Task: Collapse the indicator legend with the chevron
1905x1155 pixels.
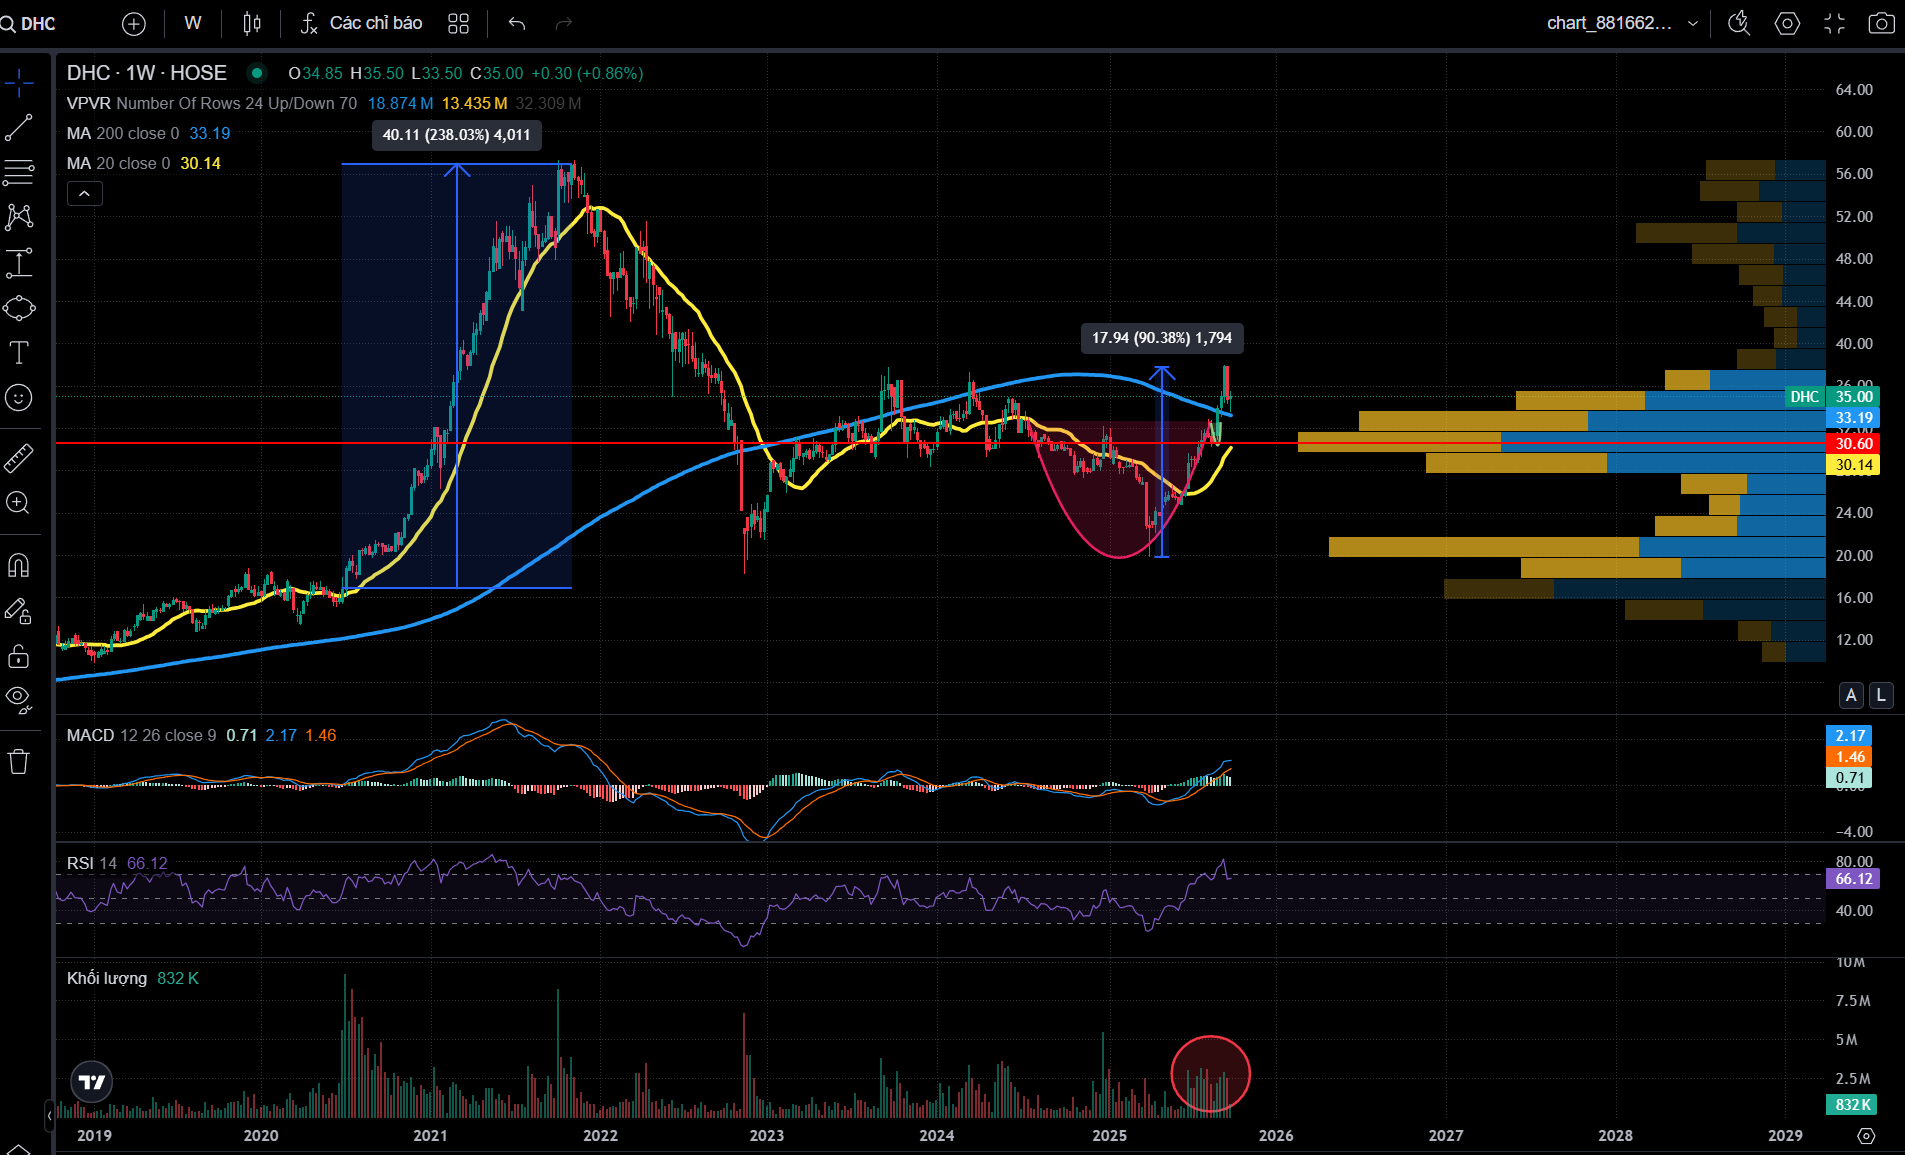Action: [x=85, y=194]
